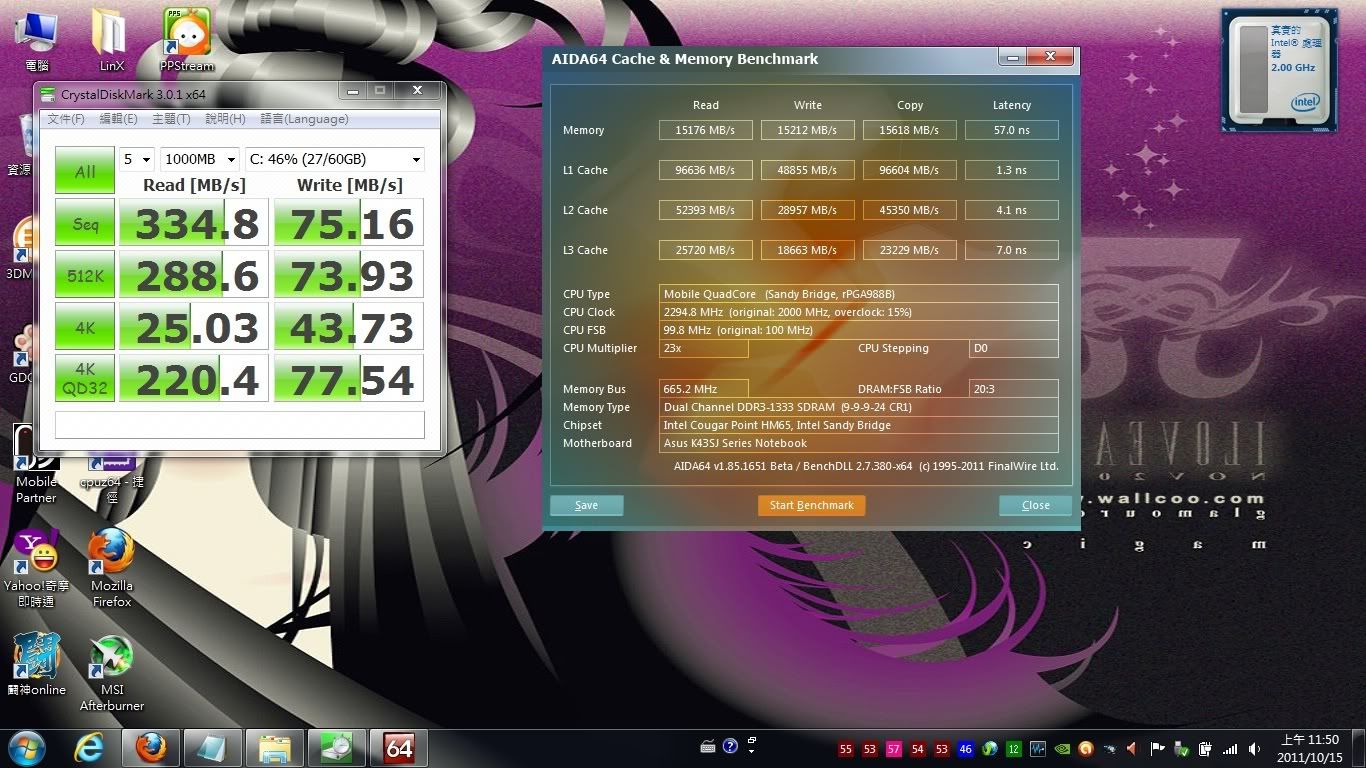This screenshot has width=1366, height=768.
Task: Open the 文件(F) menu in CrystalDiskMark
Action: tap(66, 119)
